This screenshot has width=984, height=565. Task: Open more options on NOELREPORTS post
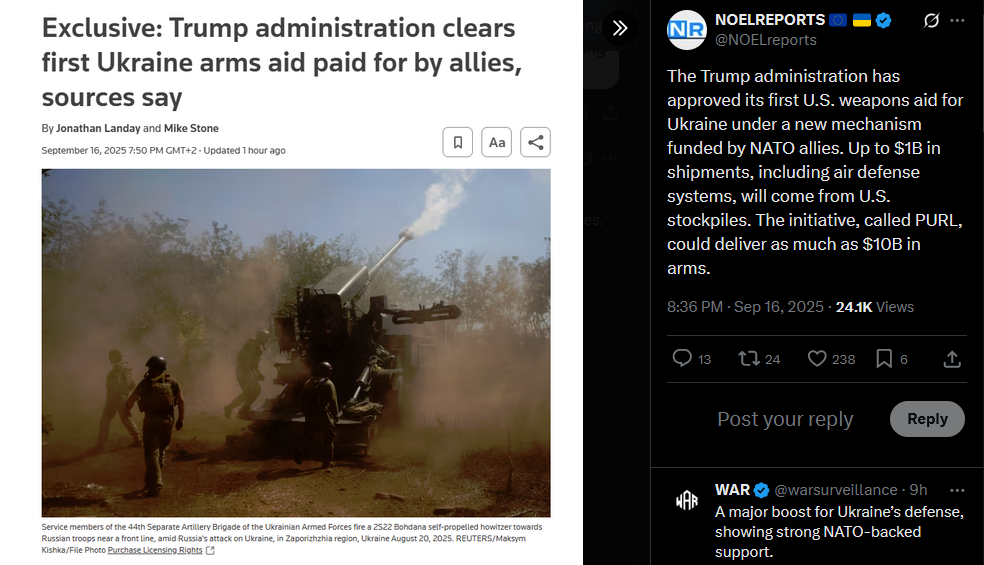click(x=957, y=21)
